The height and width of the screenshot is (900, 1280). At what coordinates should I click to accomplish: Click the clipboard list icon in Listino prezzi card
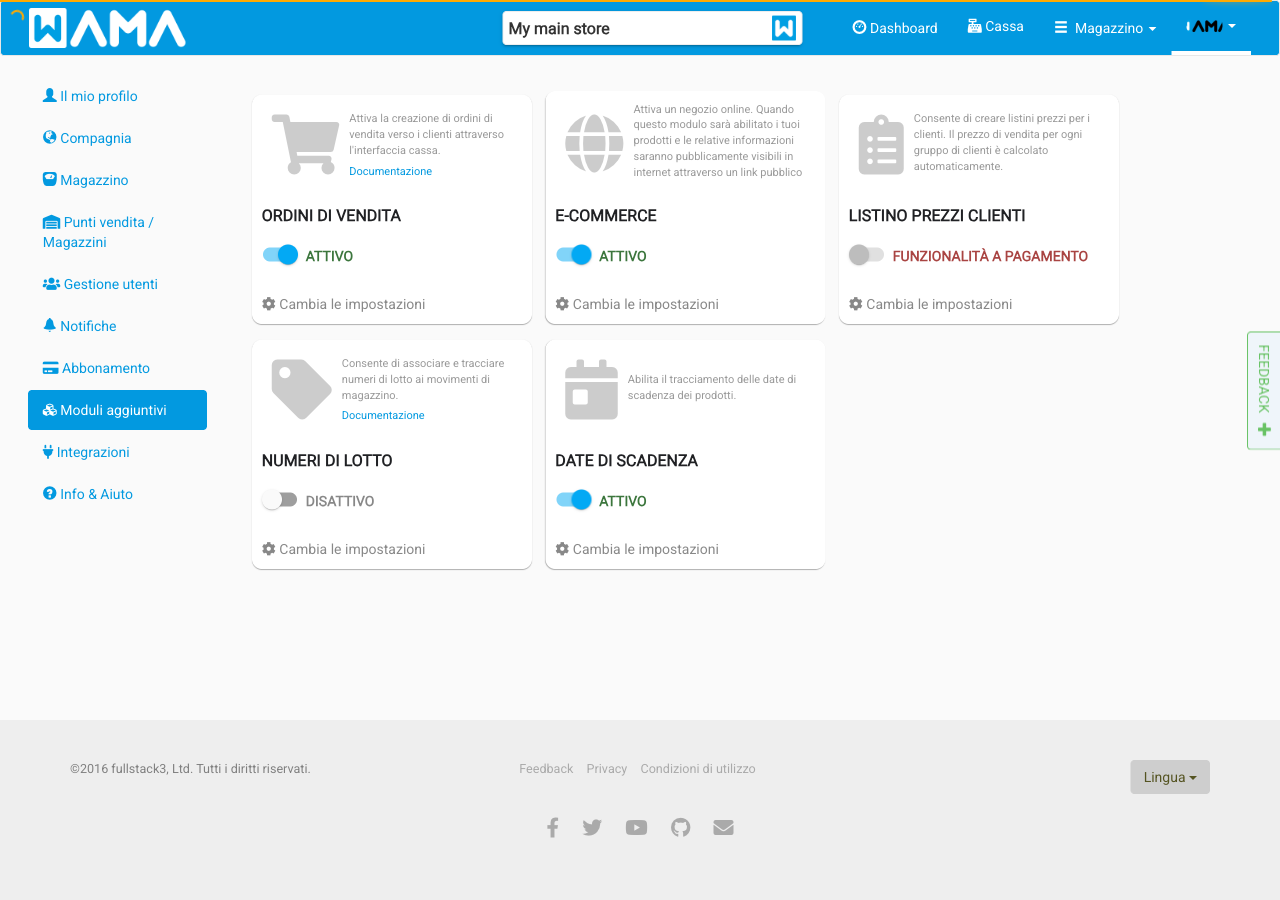tap(881, 144)
